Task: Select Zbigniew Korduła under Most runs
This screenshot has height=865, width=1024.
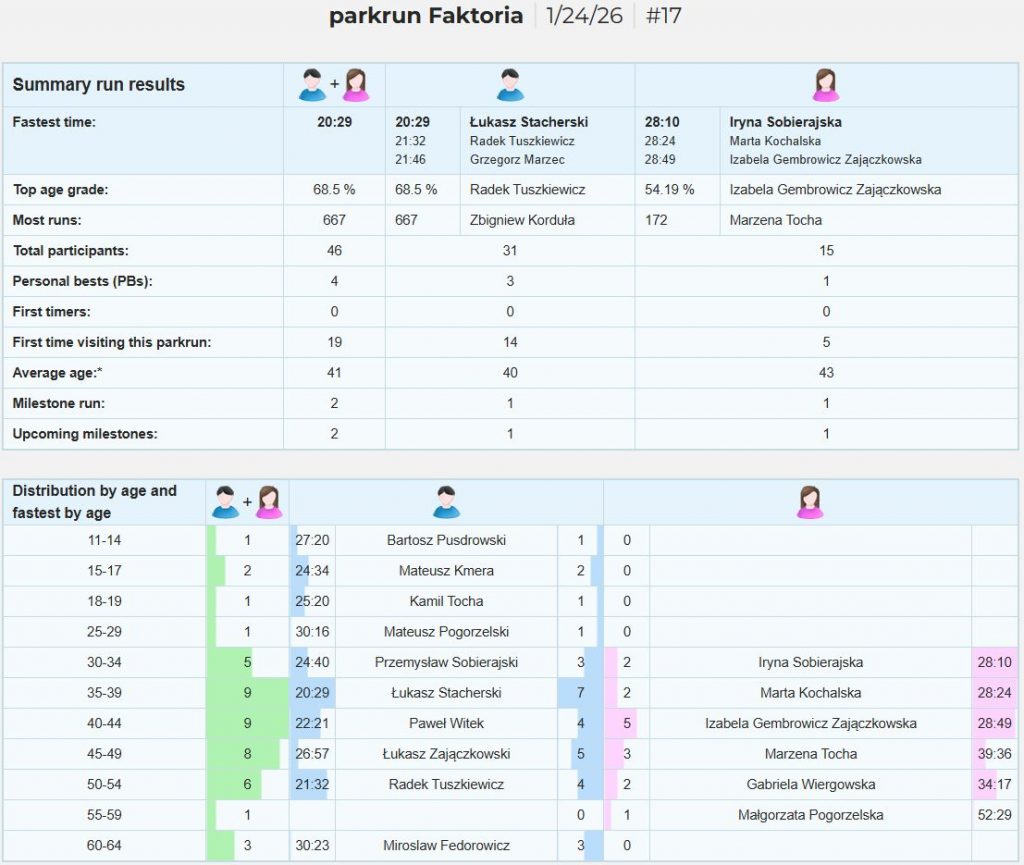Action: [x=522, y=220]
